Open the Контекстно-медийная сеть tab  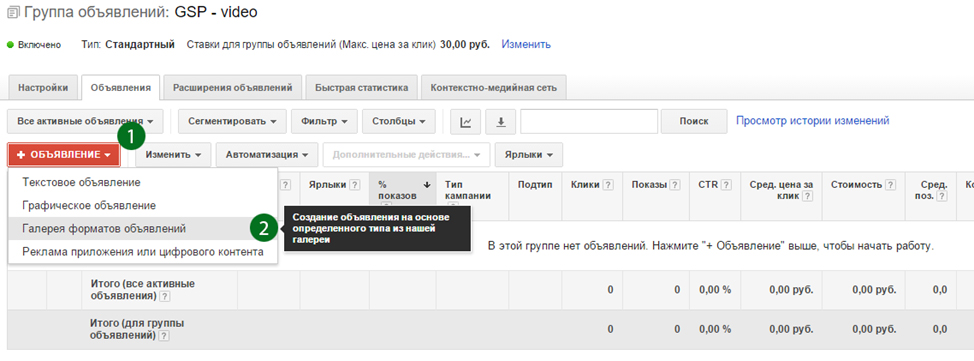coord(493,88)
